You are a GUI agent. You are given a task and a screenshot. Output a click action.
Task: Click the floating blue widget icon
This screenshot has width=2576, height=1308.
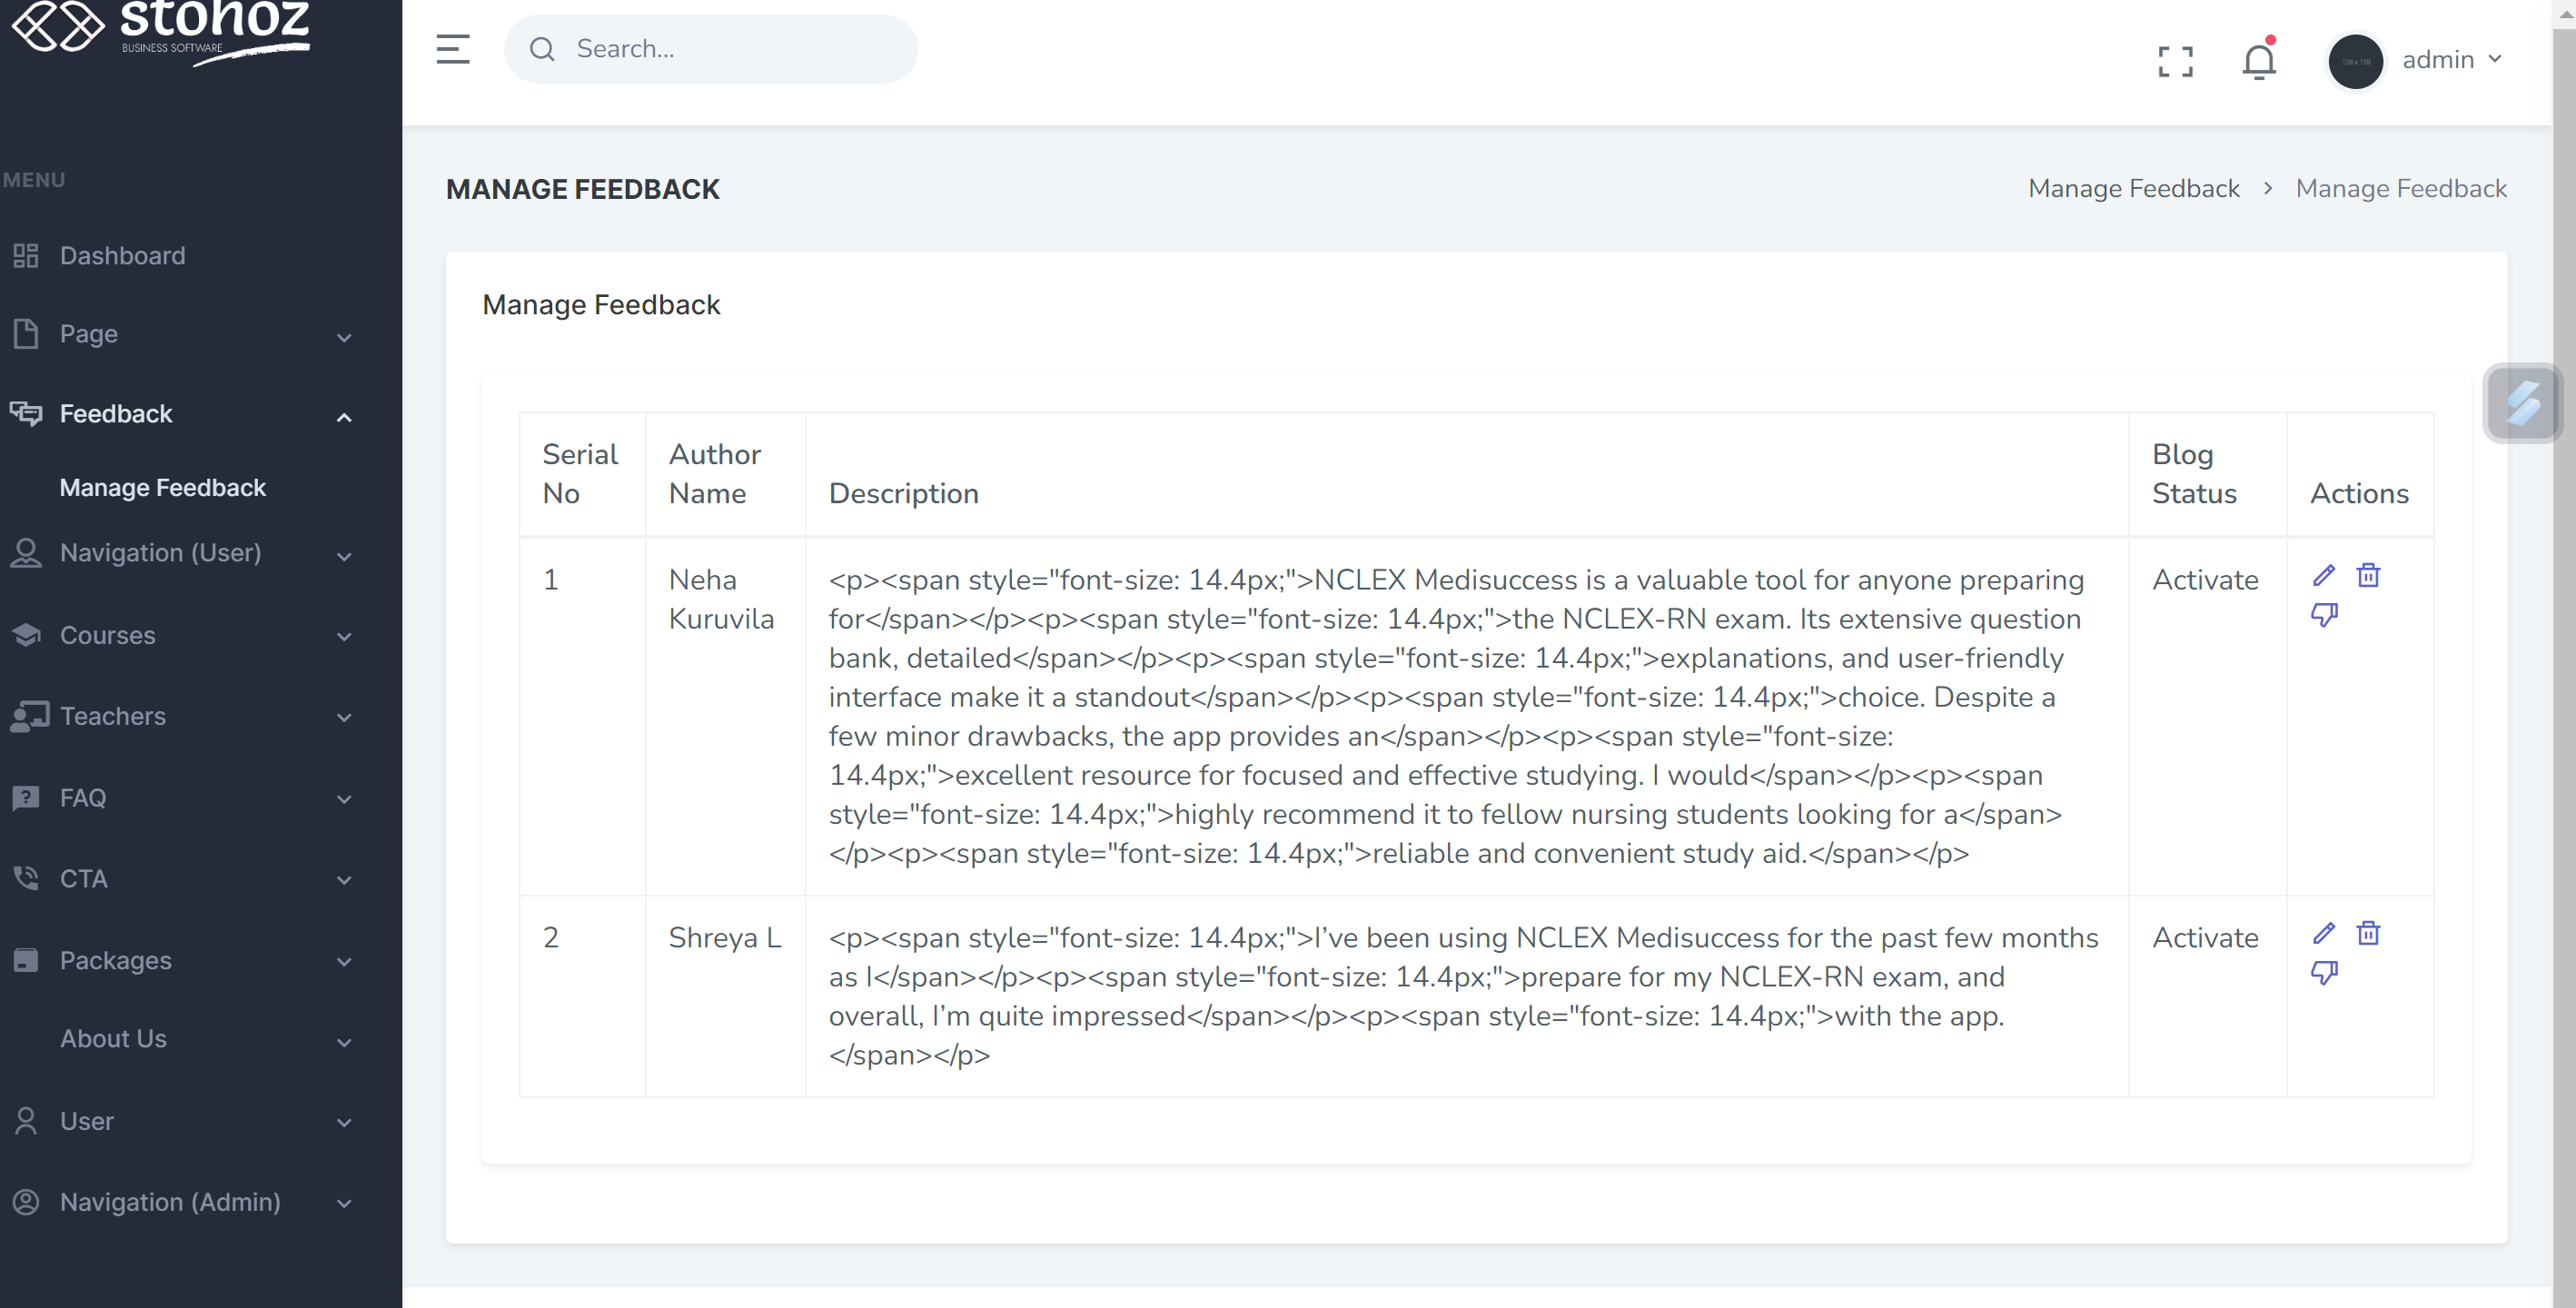pos(2522,403)
